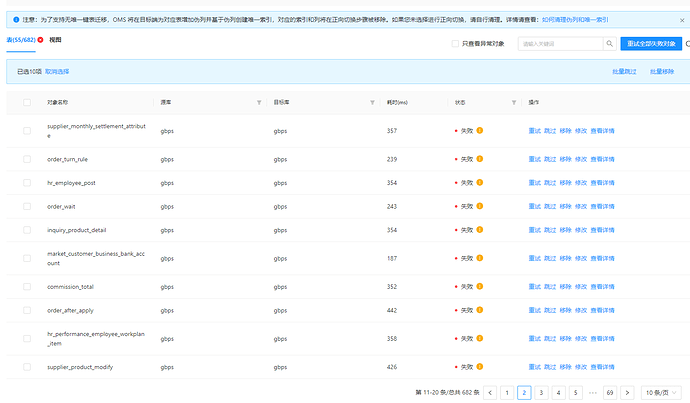Go to page 3

pyautogui.click(x=541, y=392)
